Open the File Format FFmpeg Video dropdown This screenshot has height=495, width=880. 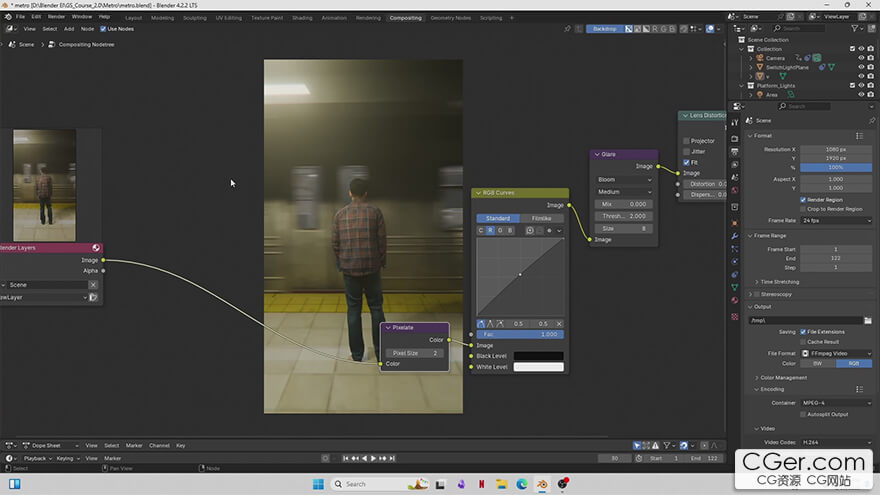(836, 354)
